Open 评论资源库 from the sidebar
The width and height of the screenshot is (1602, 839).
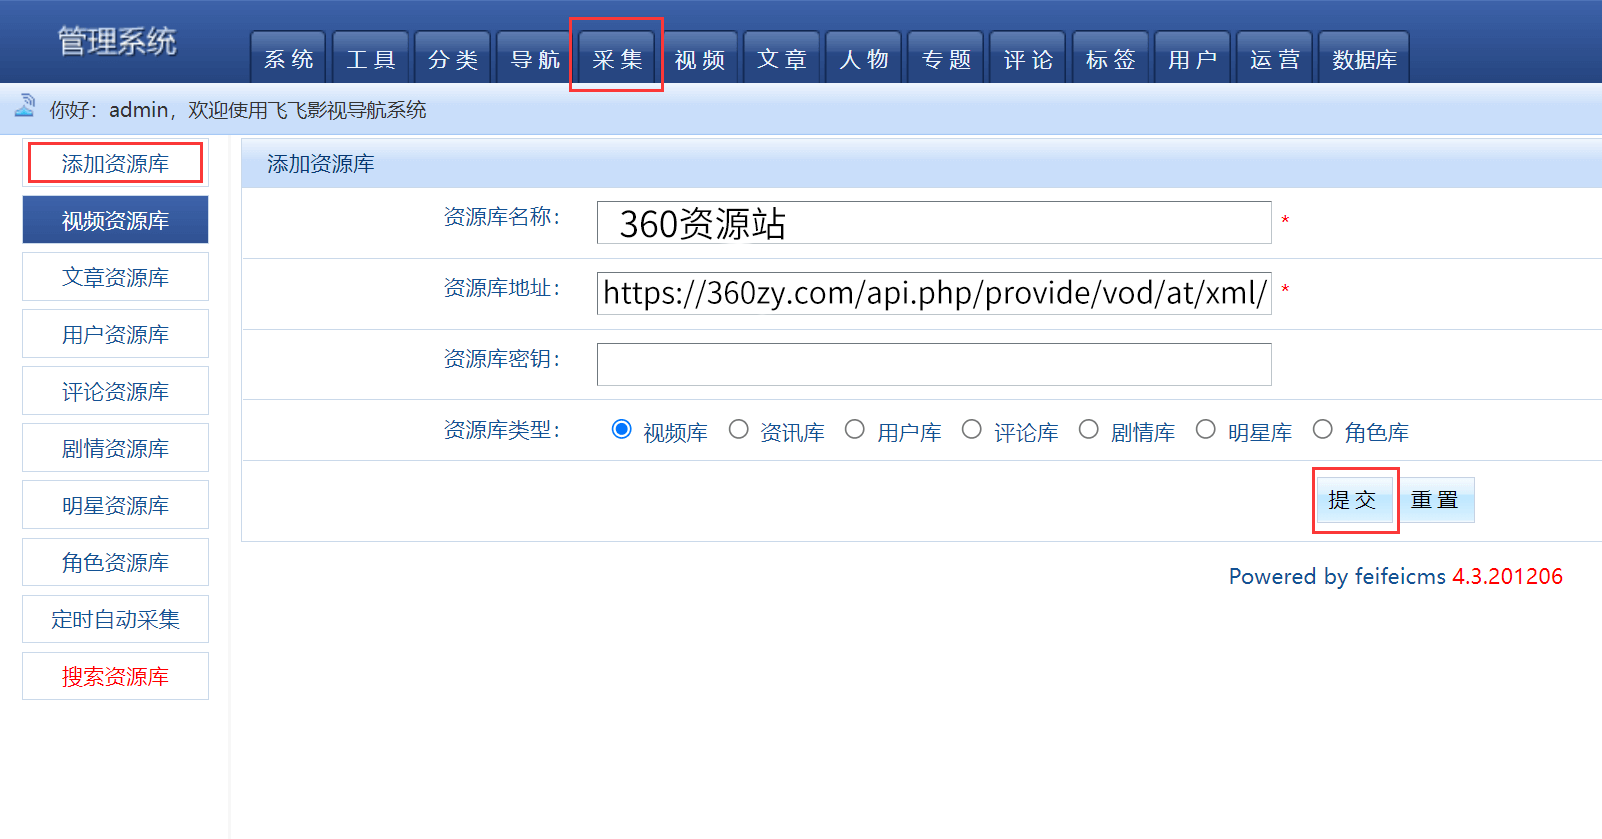(x=115, y=391)
